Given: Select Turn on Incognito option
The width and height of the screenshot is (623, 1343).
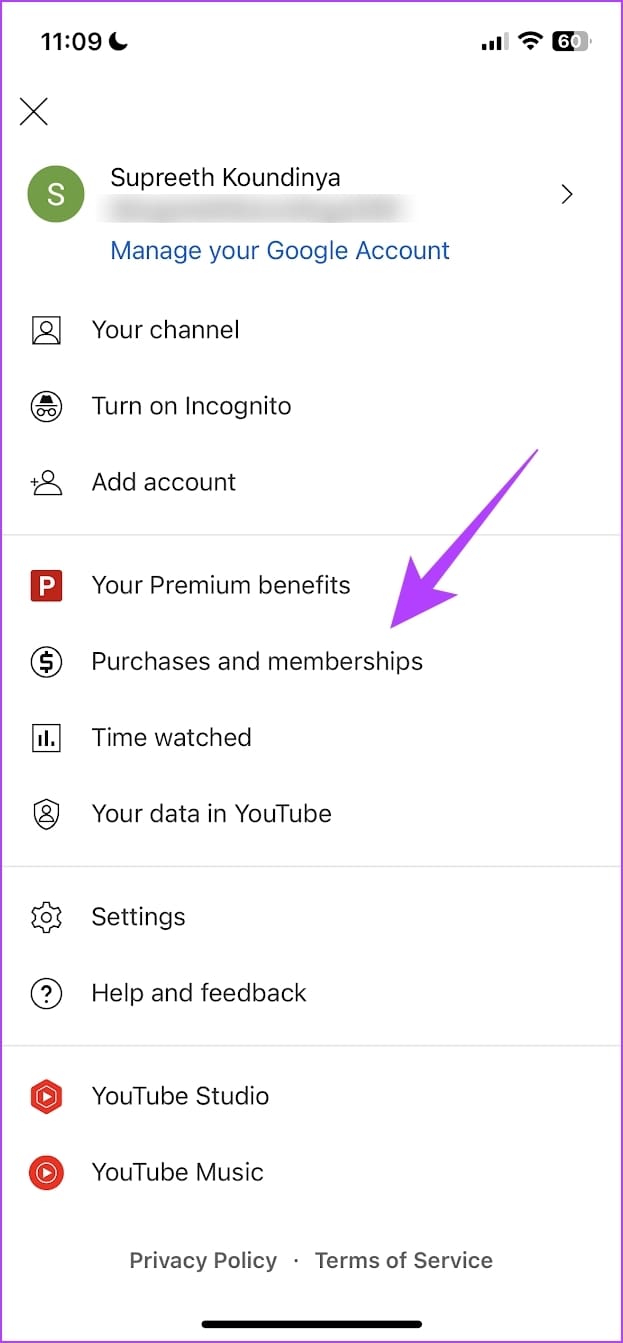Looking at the screenshot, I should (311, 406).
